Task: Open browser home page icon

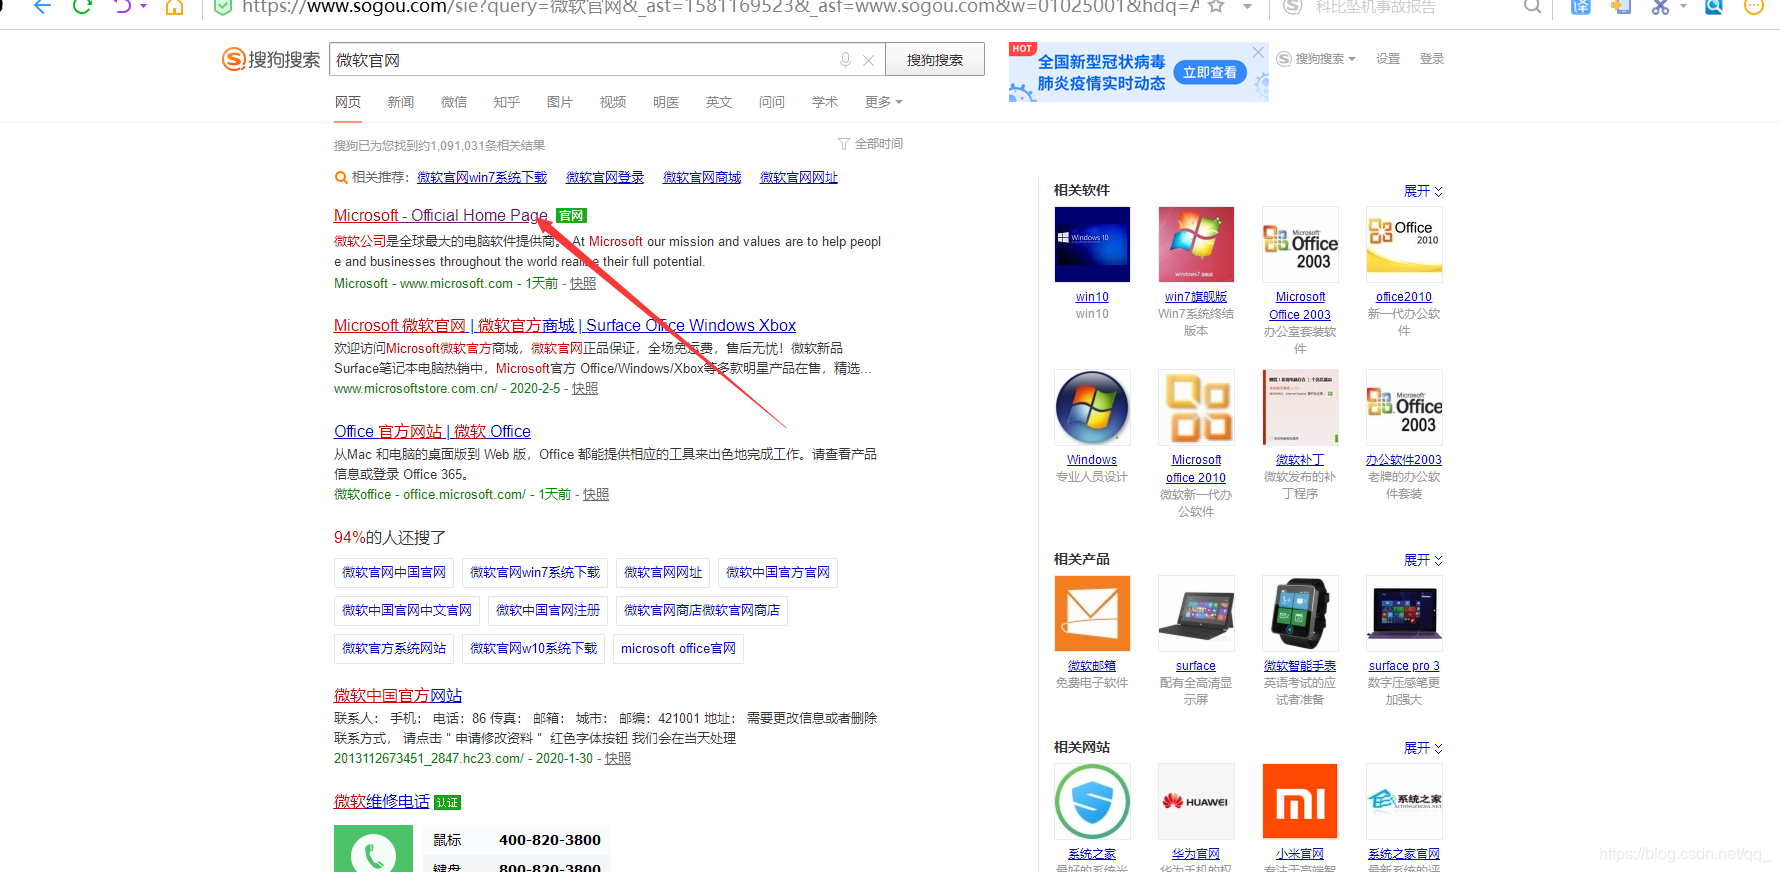Action: [174, 7]
